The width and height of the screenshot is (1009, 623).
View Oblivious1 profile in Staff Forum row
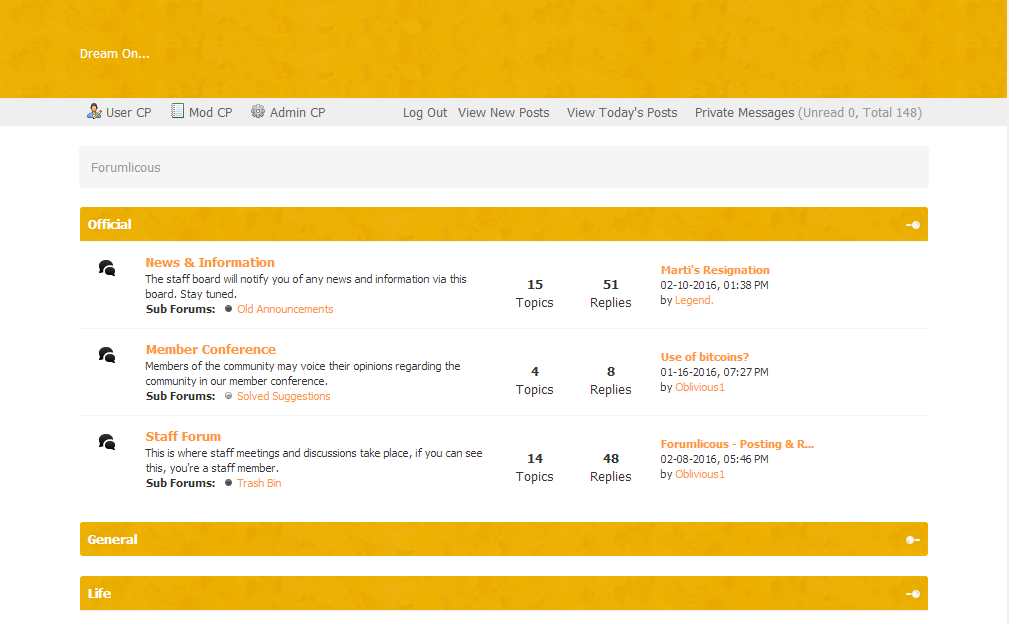(x=699, y=474)
